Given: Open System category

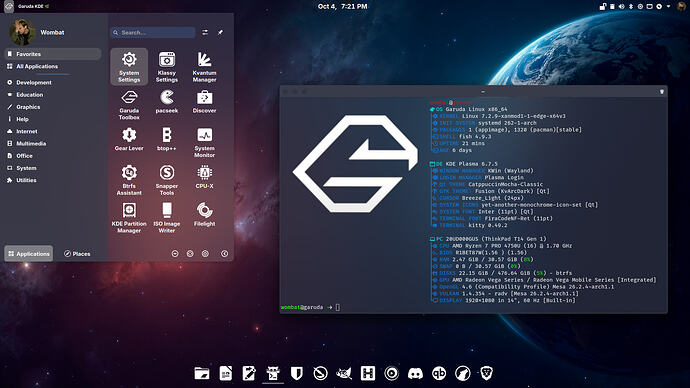Looking at the screenshot, I should click(52, 168).
